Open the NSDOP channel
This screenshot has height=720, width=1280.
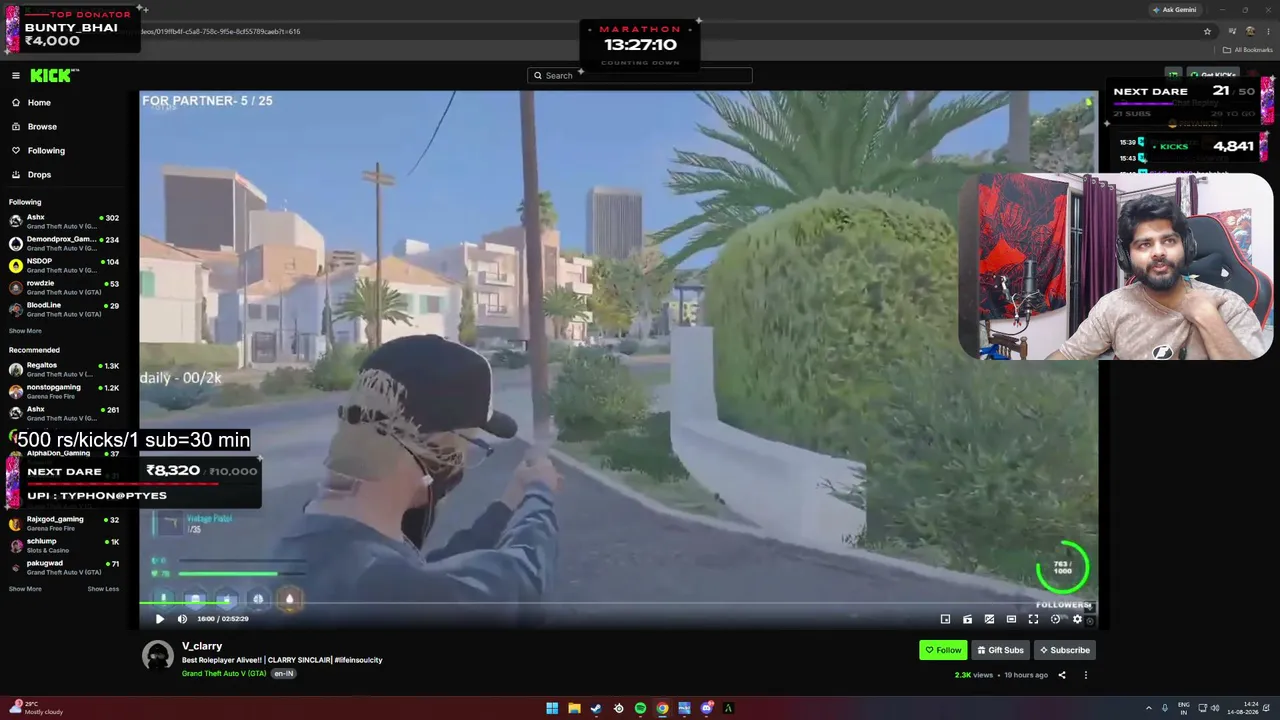click(66, 265)
